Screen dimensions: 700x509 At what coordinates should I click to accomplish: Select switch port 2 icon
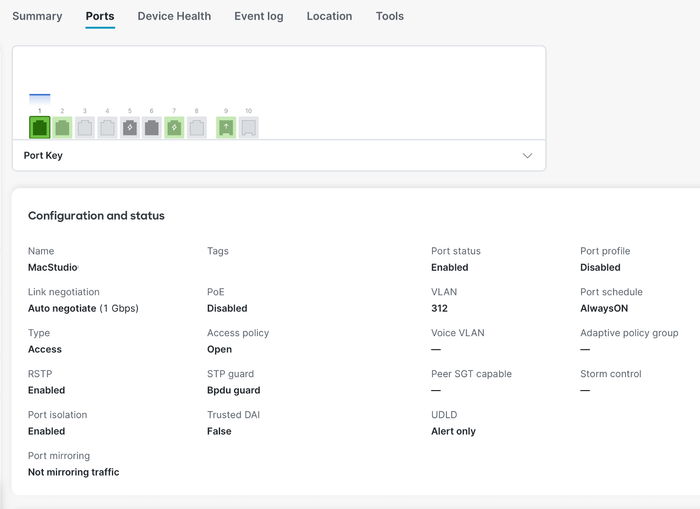[62, 127]
